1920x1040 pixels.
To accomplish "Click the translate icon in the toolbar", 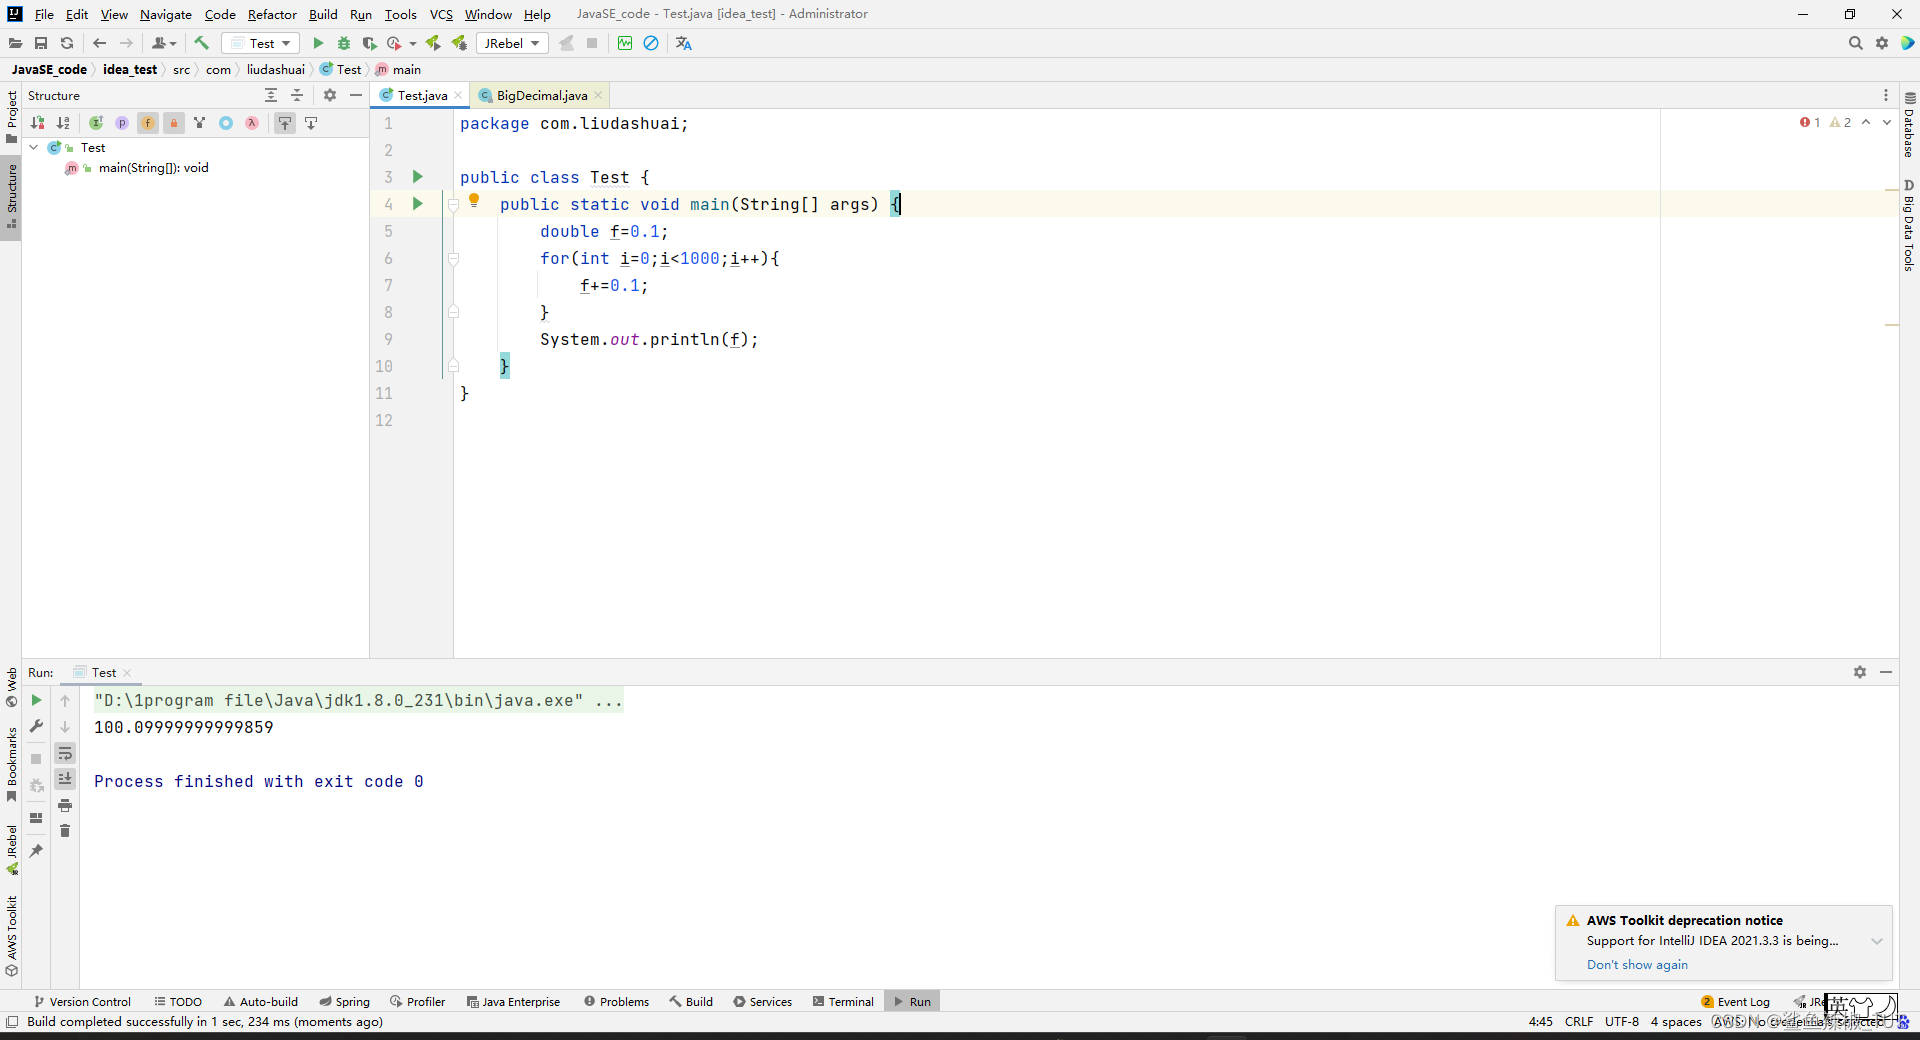I will coord(684,43).
